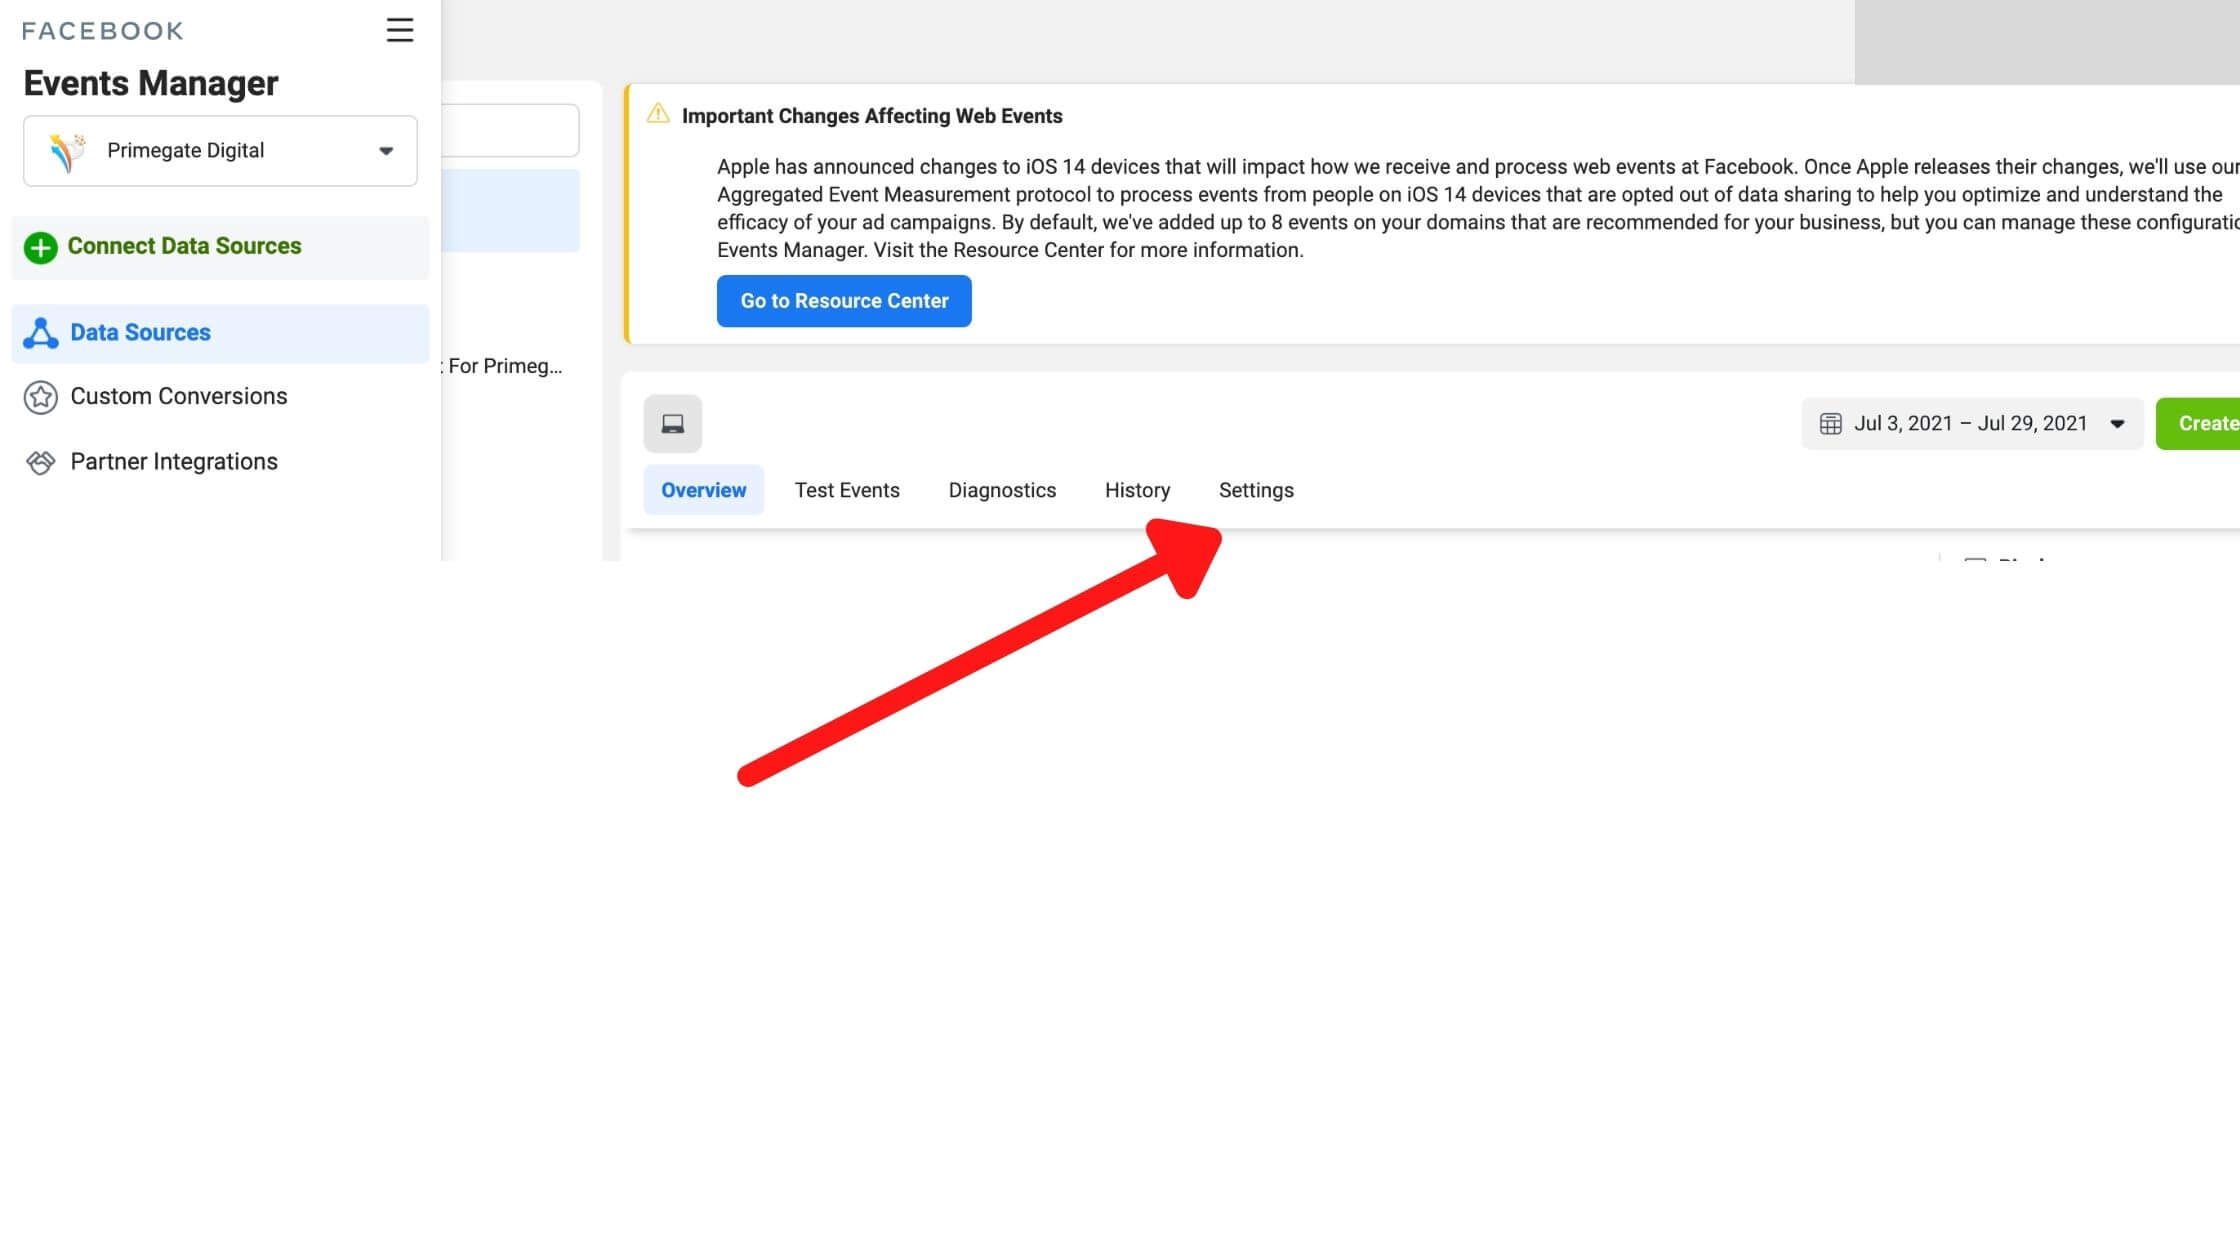This screenshot has width=2240, height=1260.
Task: Click the calendar icon in date range
Action: click(x=1830, y=424)
